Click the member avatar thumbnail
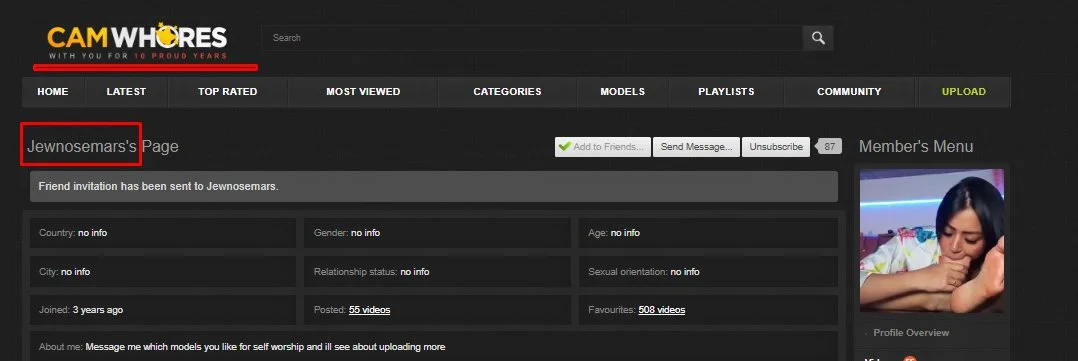 tap(932, 241)
